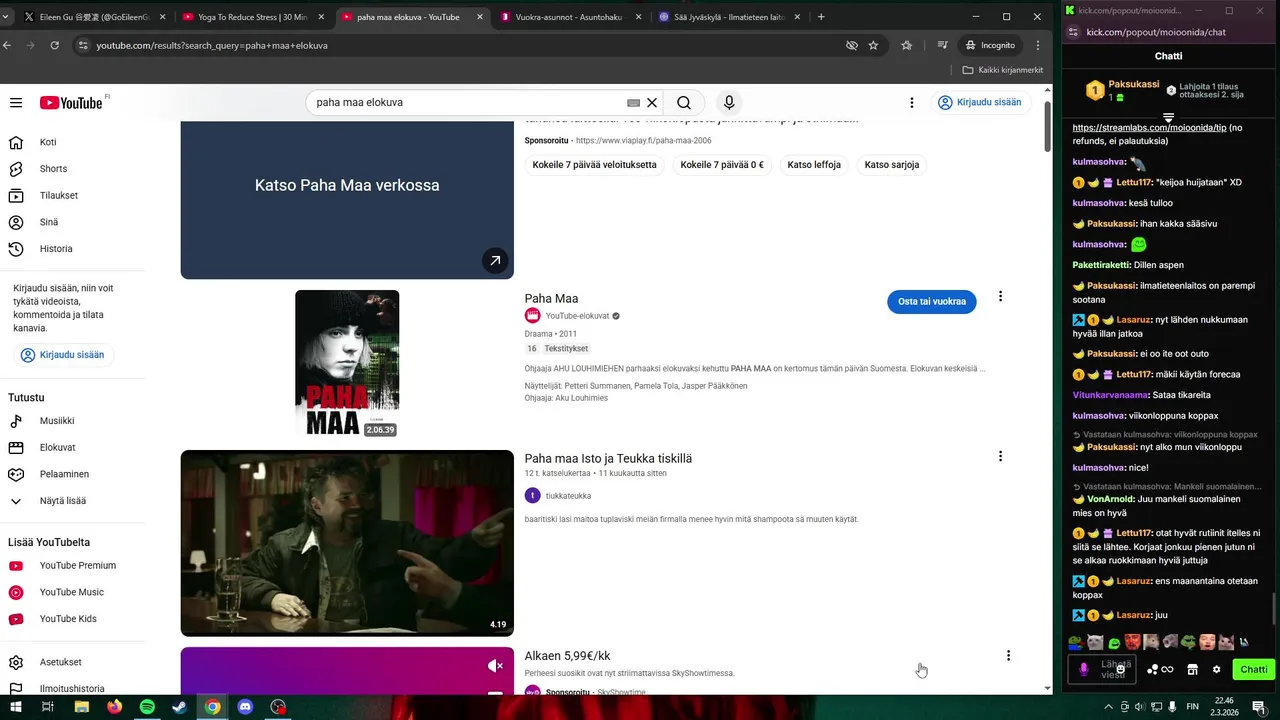
Task: Open YouTube Music in the sidebar
Action: coord(72,592)
